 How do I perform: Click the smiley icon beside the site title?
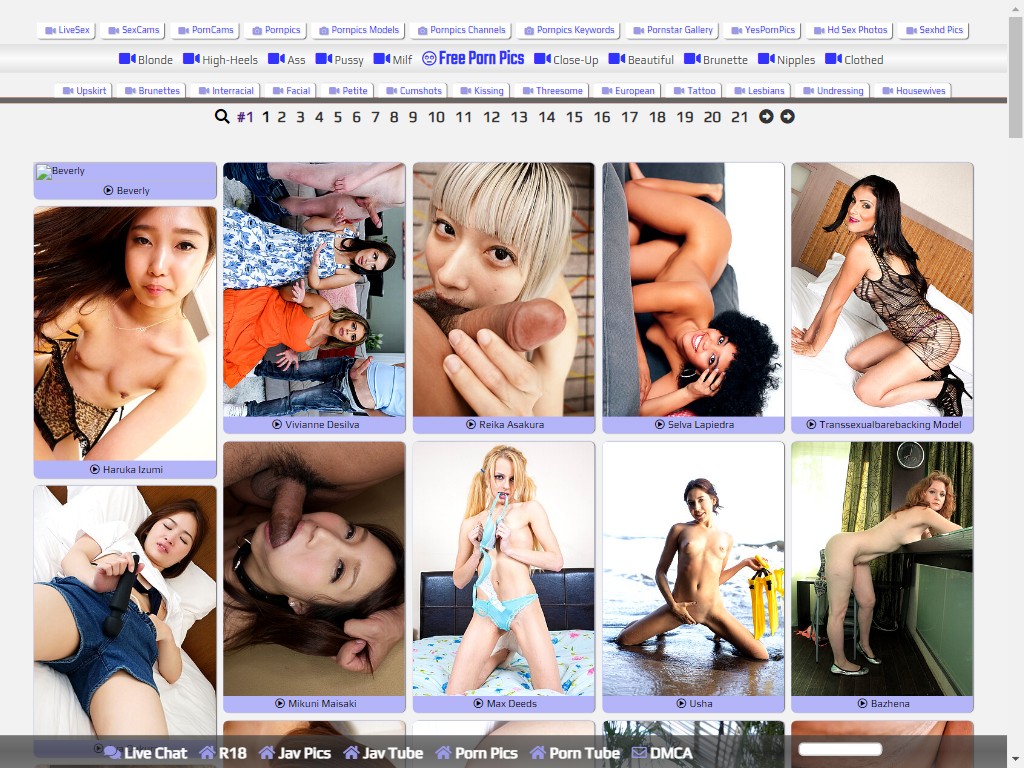click(x=429, y=59)
